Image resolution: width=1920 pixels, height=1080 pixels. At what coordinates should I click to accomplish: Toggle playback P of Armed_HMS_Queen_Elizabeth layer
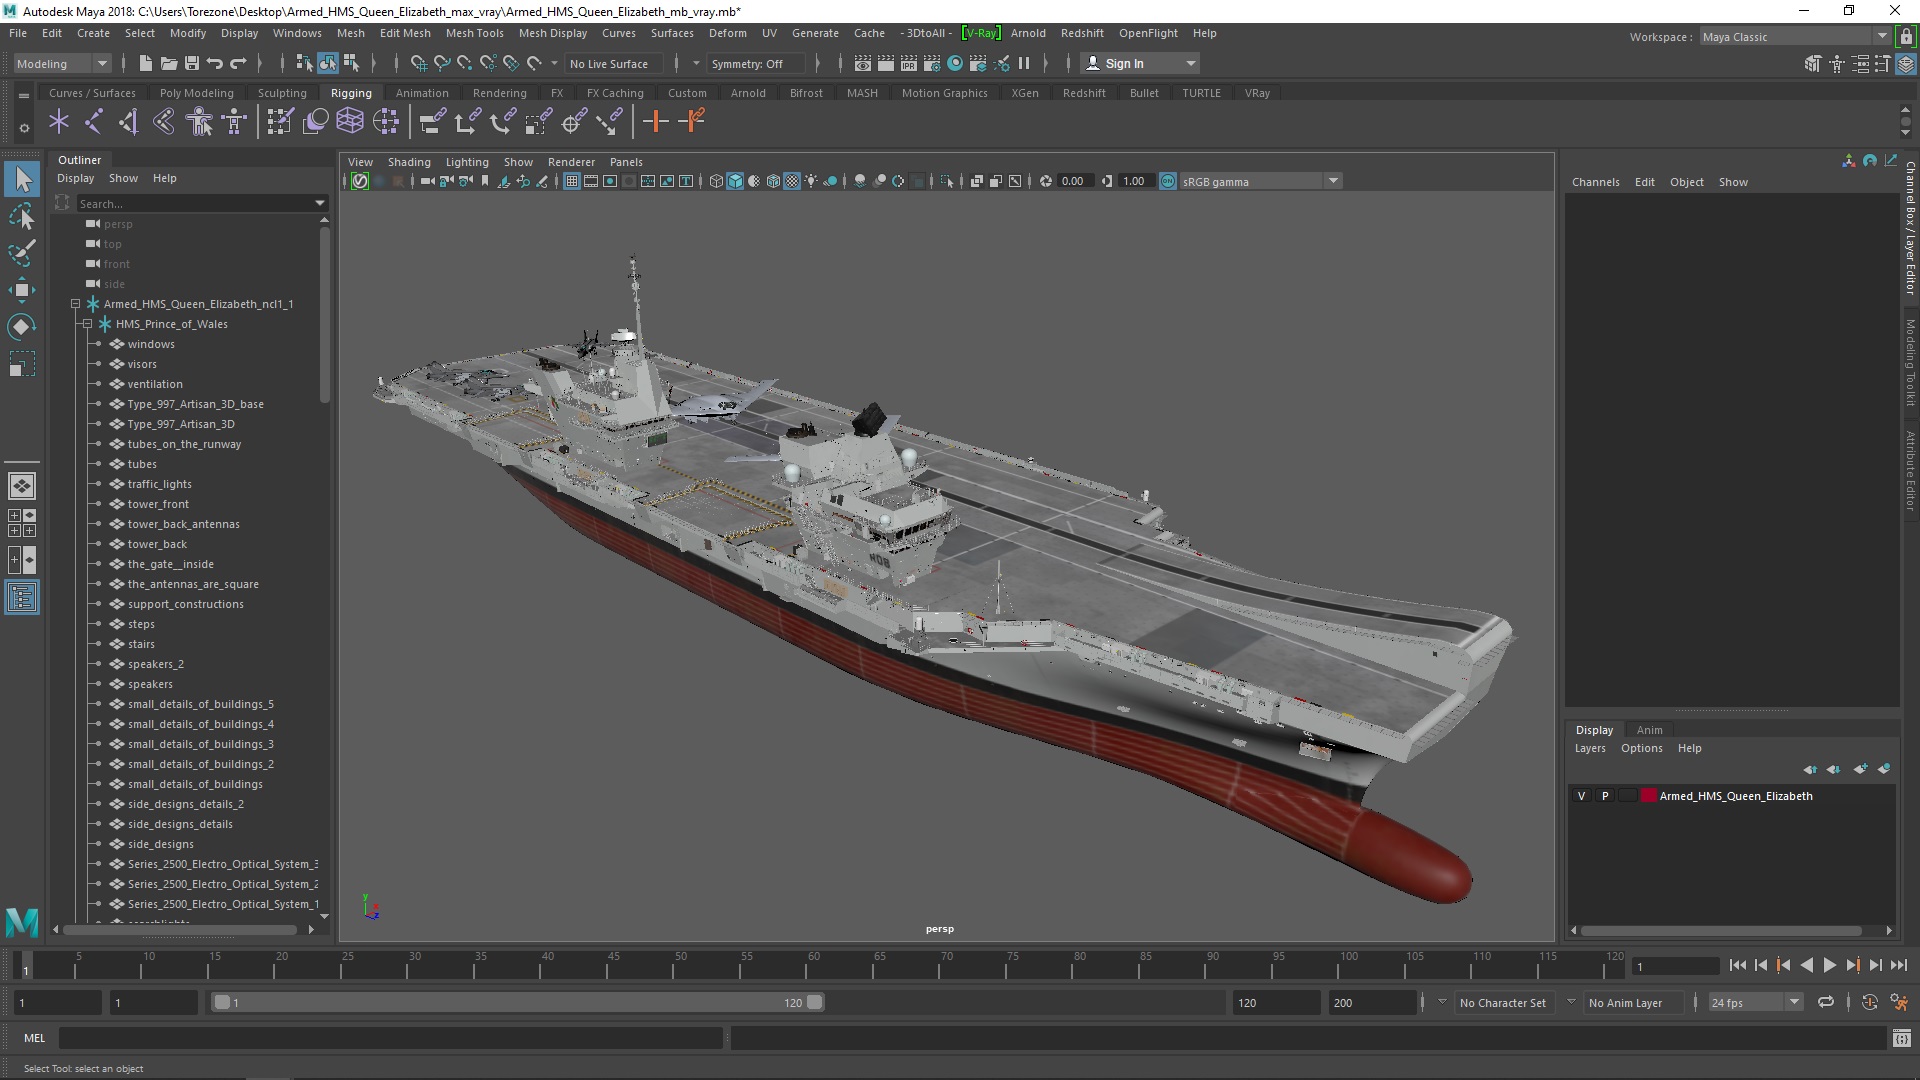pos(1605,796)
